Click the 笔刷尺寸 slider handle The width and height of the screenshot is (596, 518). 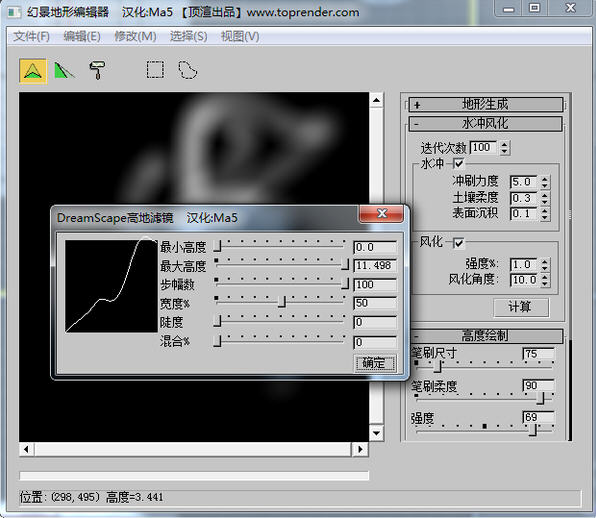[437, 366]
